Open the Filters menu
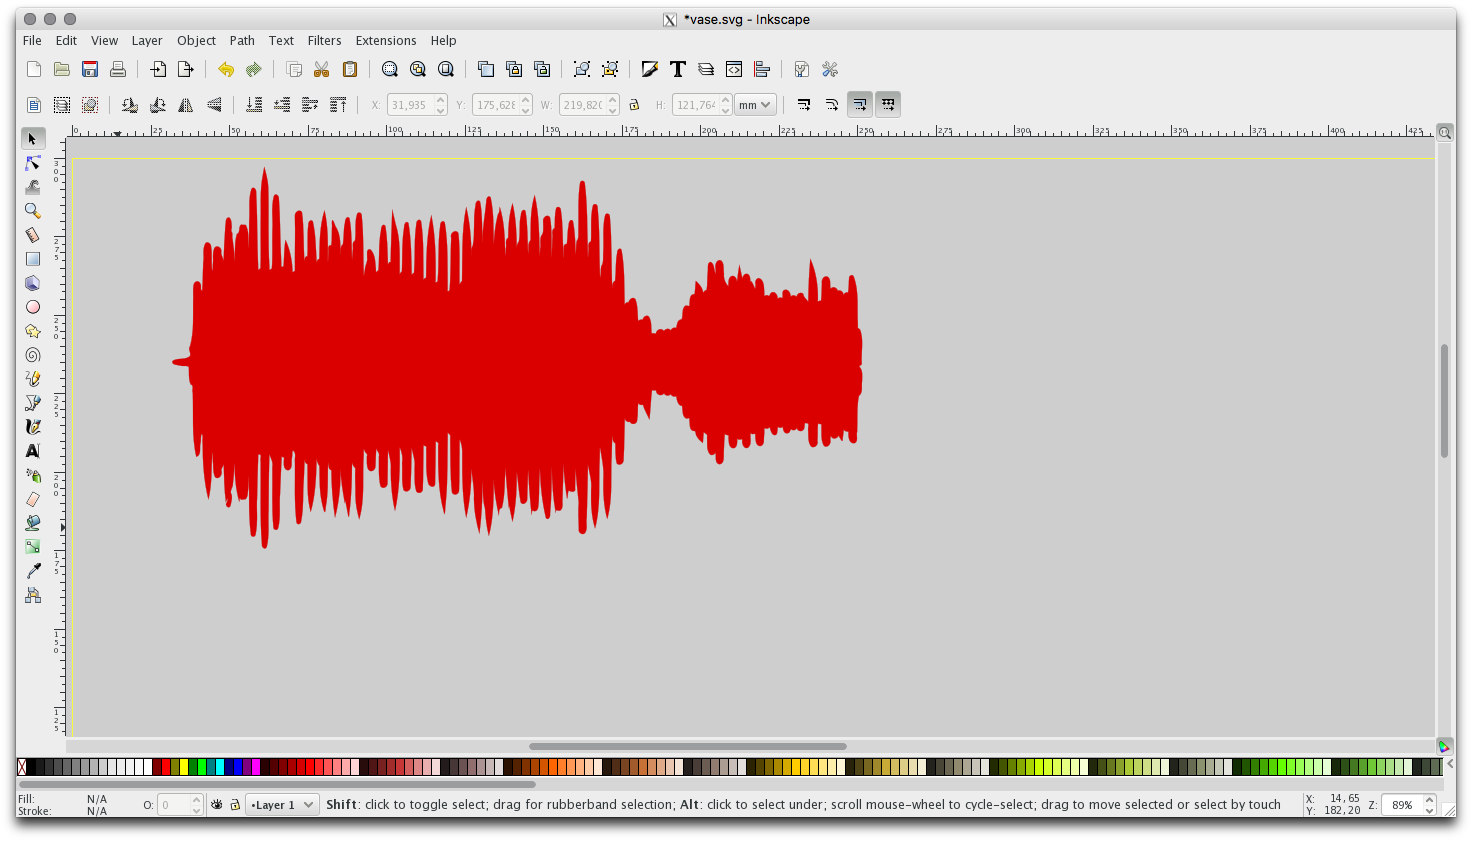1472x841 pixels. pos(324,41)
